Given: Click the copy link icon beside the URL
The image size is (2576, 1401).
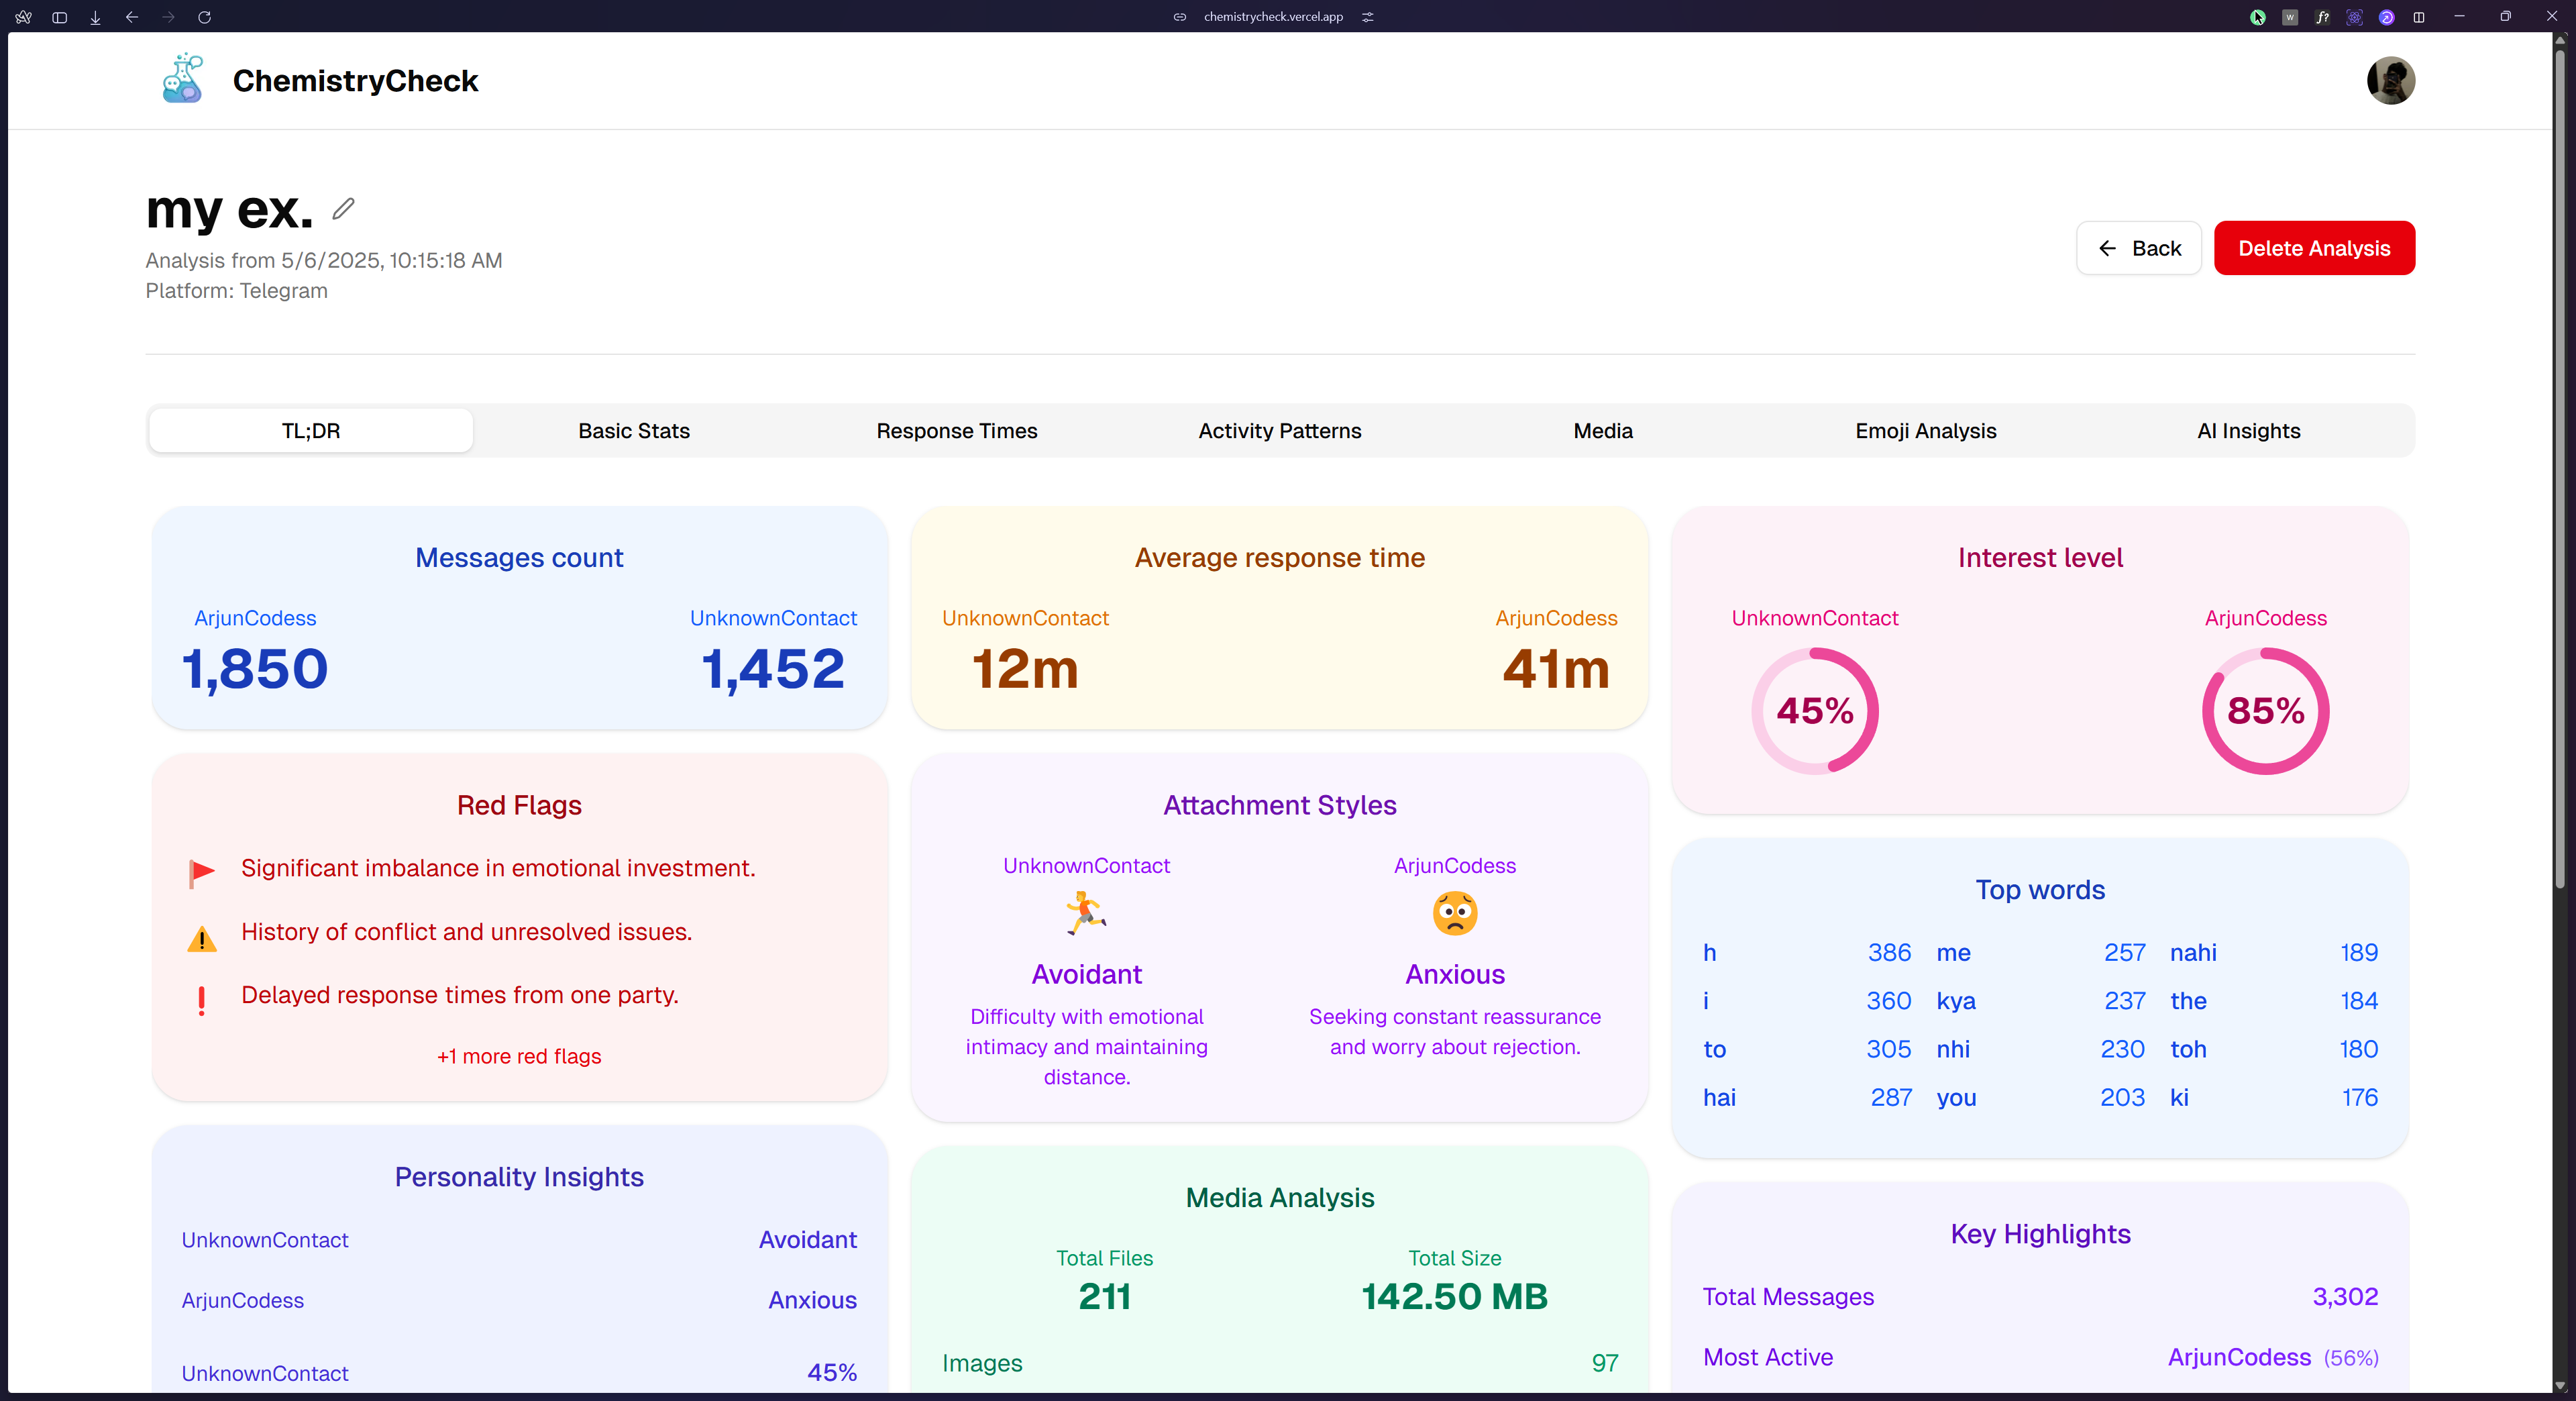Looking at the screenshot, I should pos(1180,17).
